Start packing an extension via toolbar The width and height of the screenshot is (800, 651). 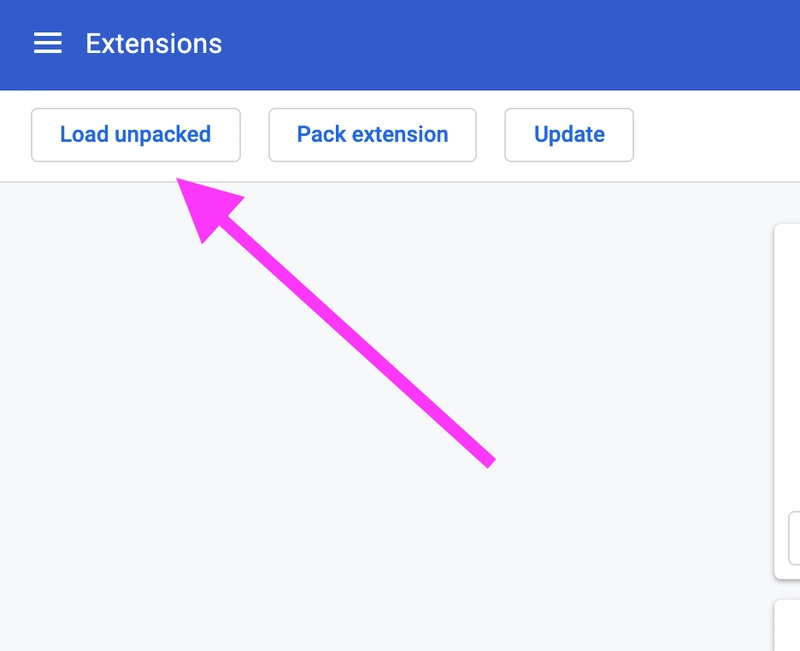(372, 135)
